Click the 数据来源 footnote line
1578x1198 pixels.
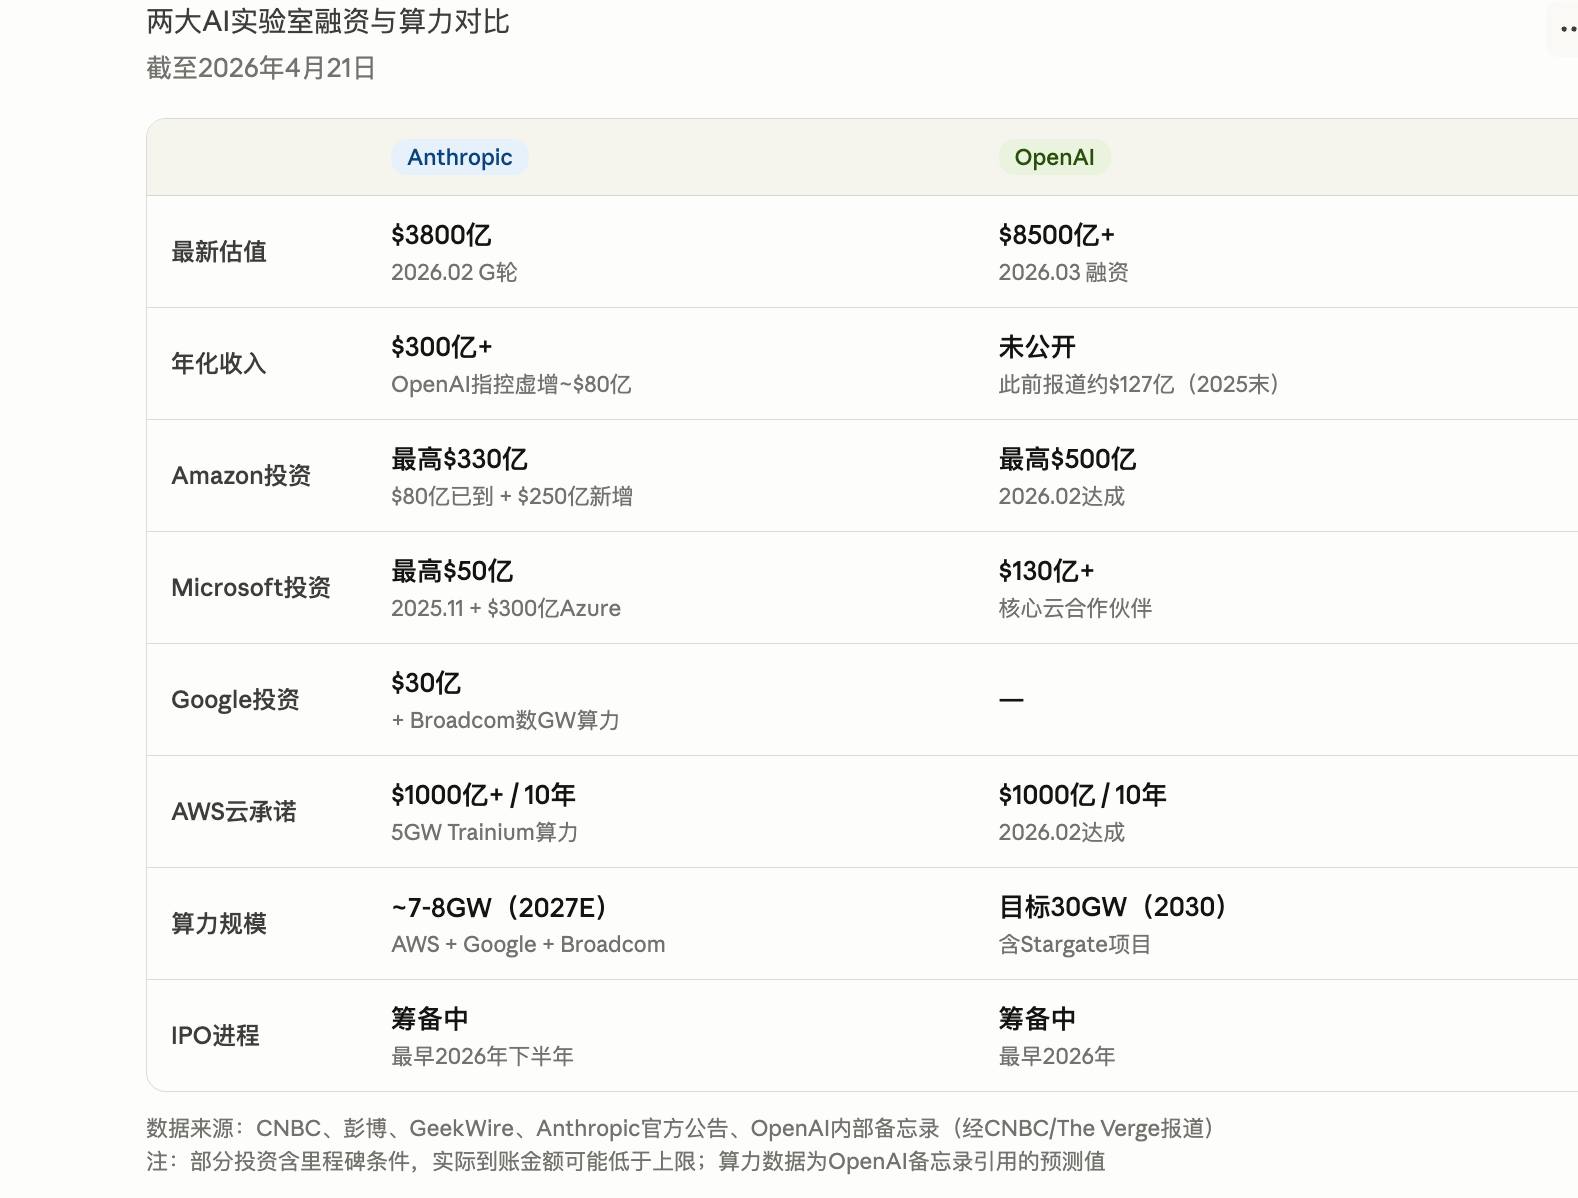coord(680,1129)
